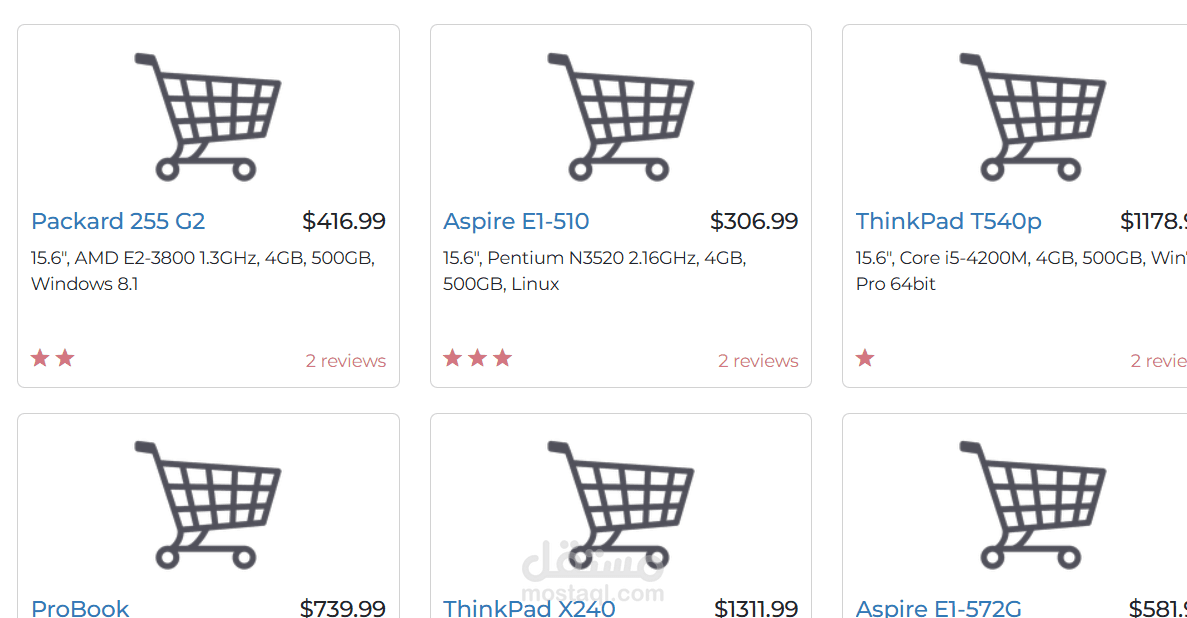Click the two-star rating of Packard 255 G2
The width and height of the screenshot is (1187, 618).
53,357
